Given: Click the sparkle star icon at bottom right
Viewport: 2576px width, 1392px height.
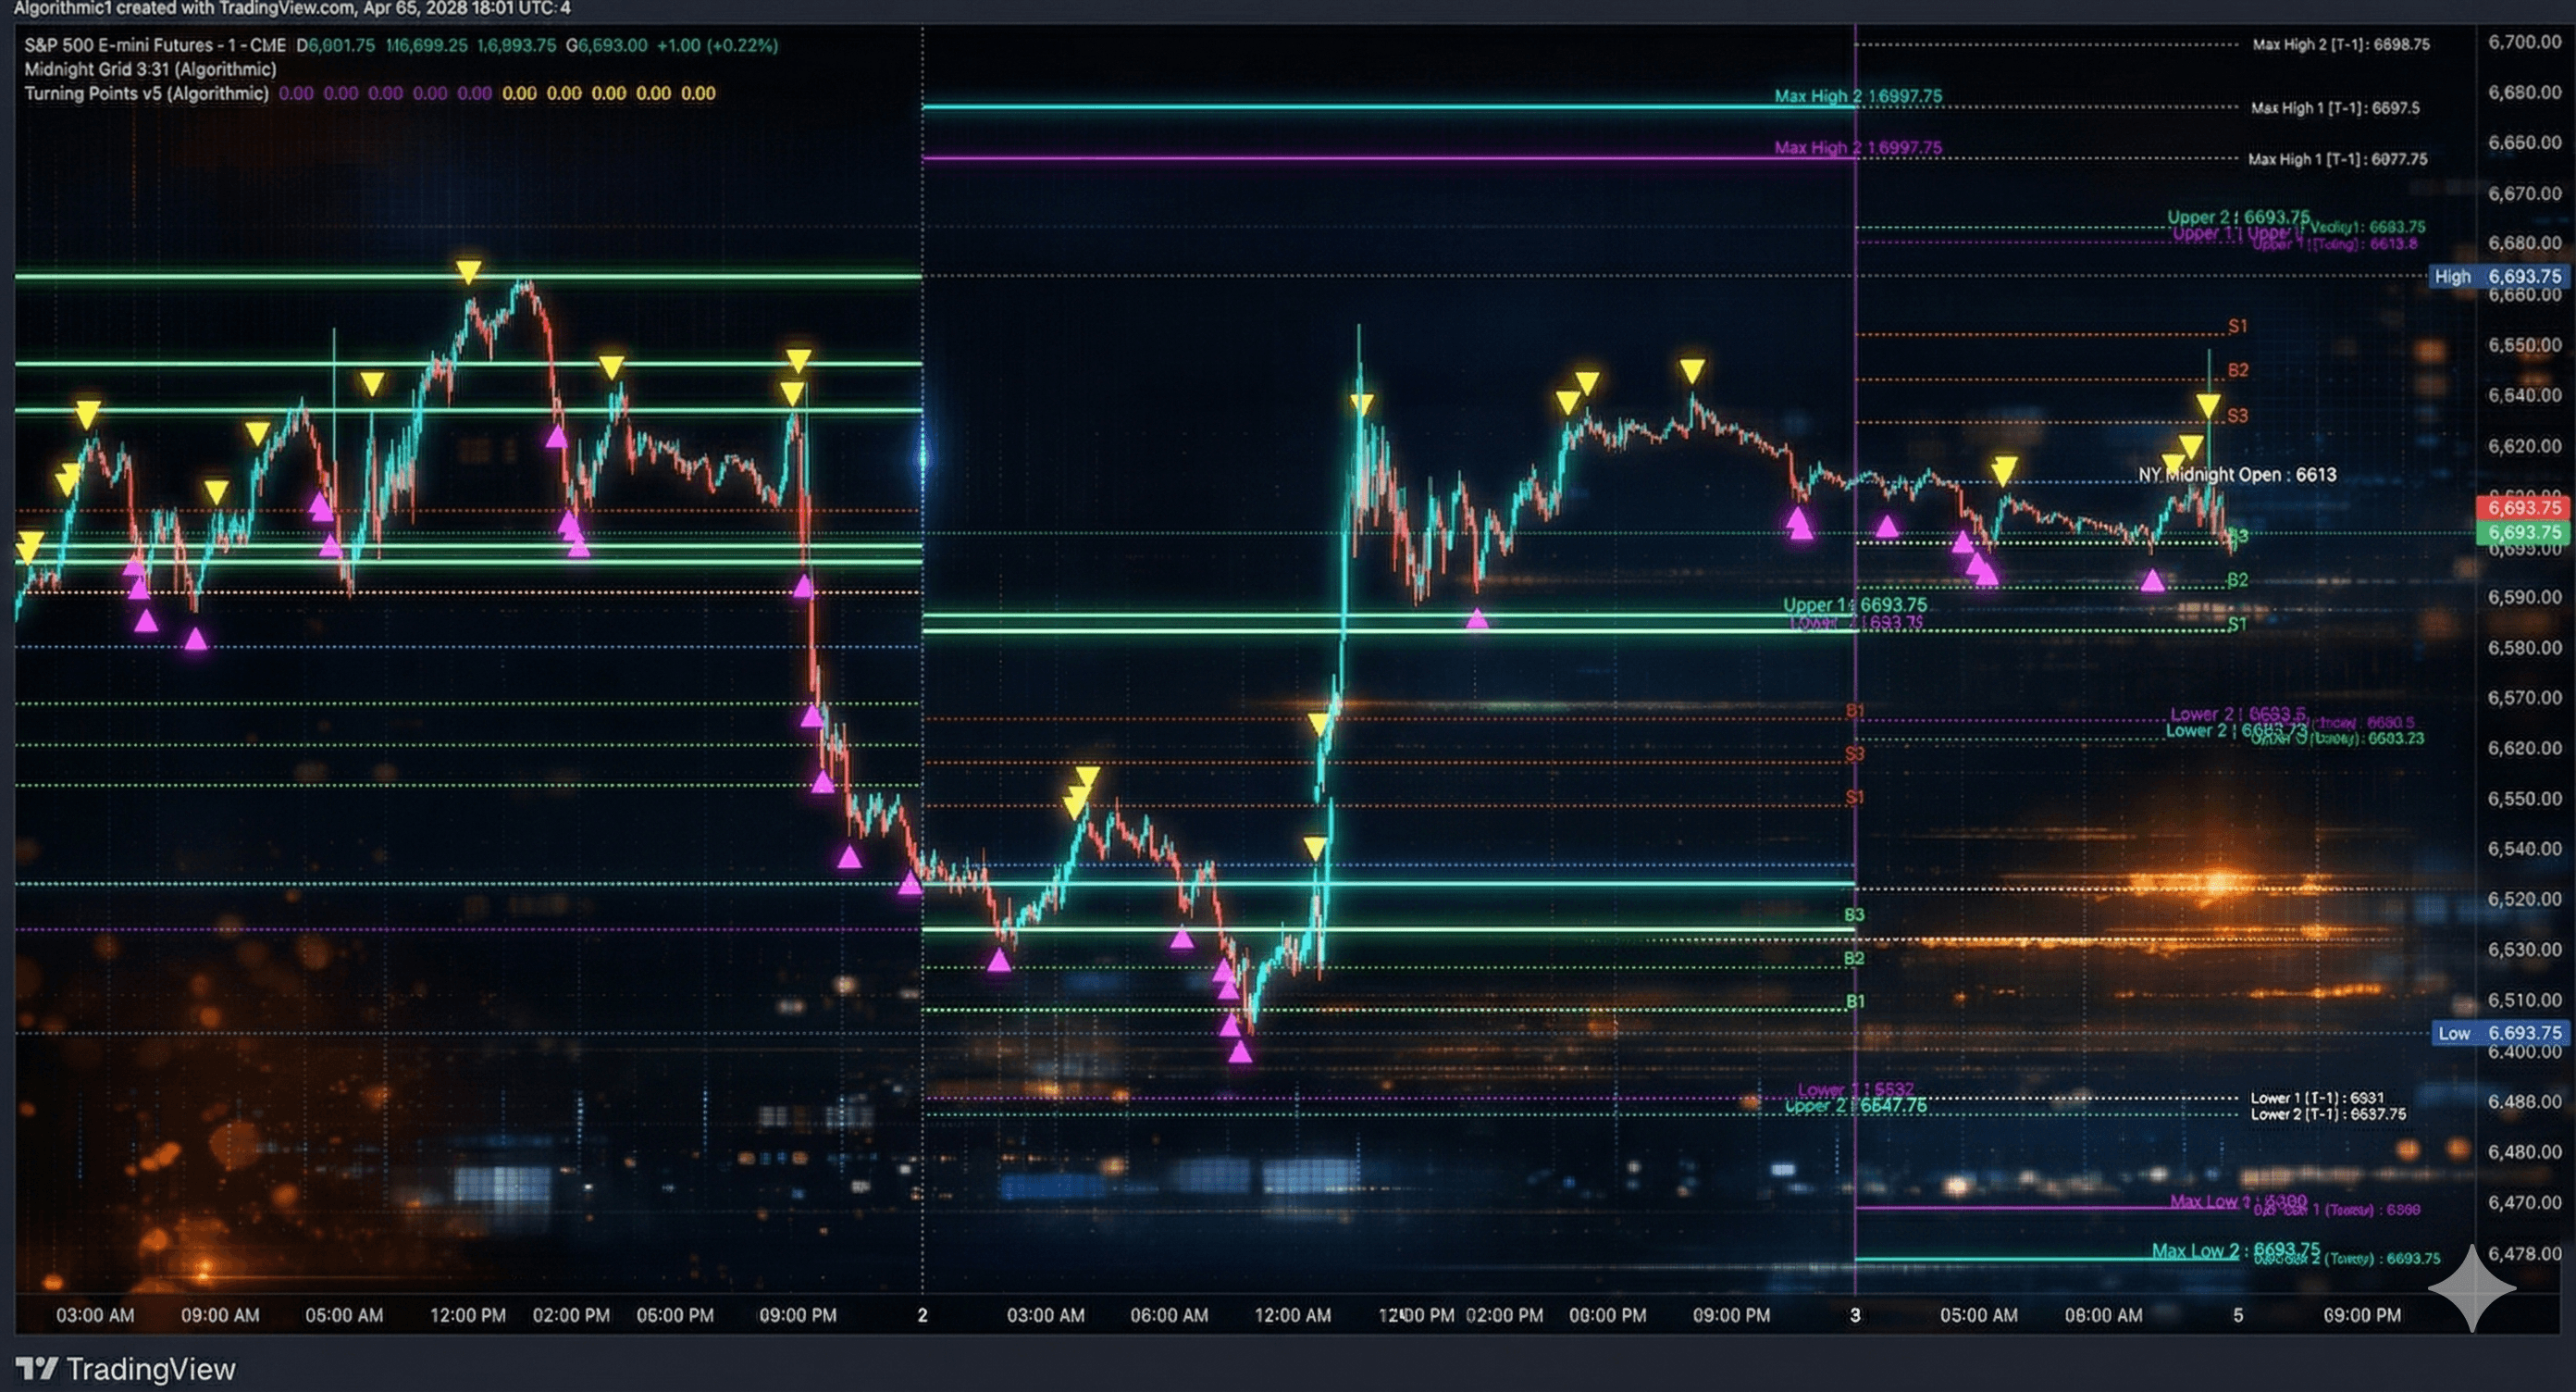Looking at the screenshot, I should click(x=2472, y=1288).
